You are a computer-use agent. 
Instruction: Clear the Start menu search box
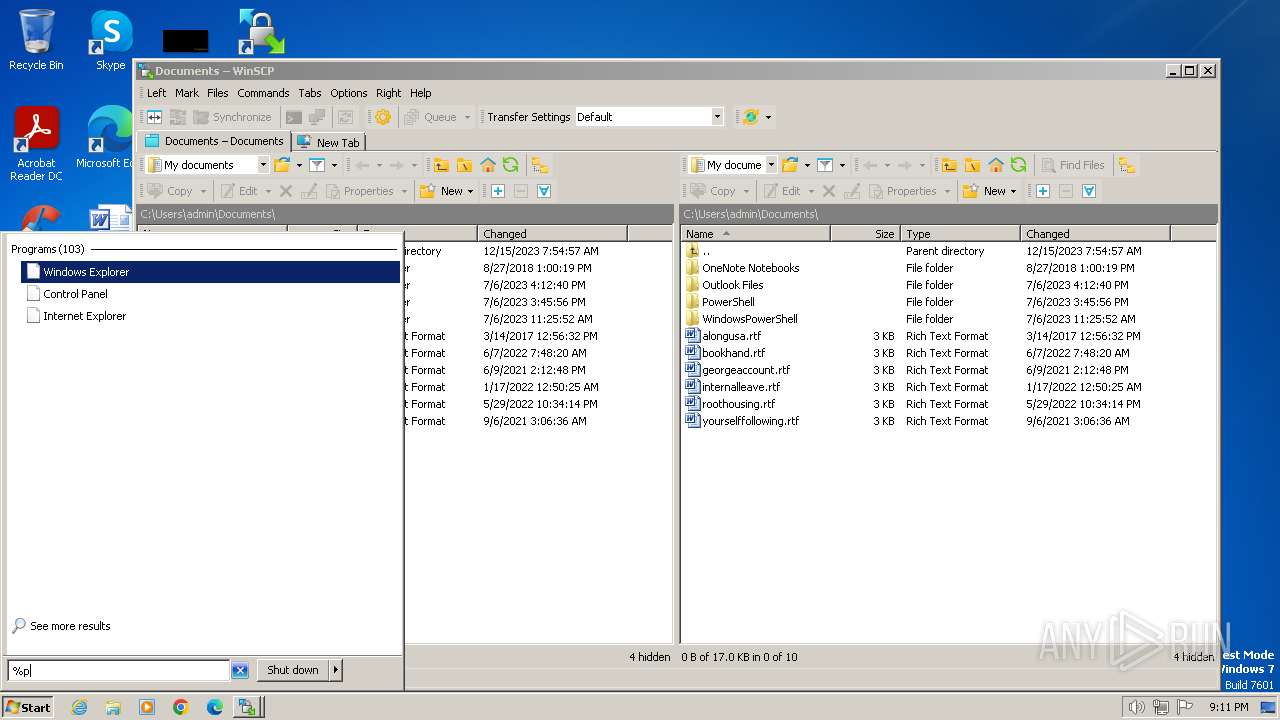pyautogui.click(x=240, y=671)
